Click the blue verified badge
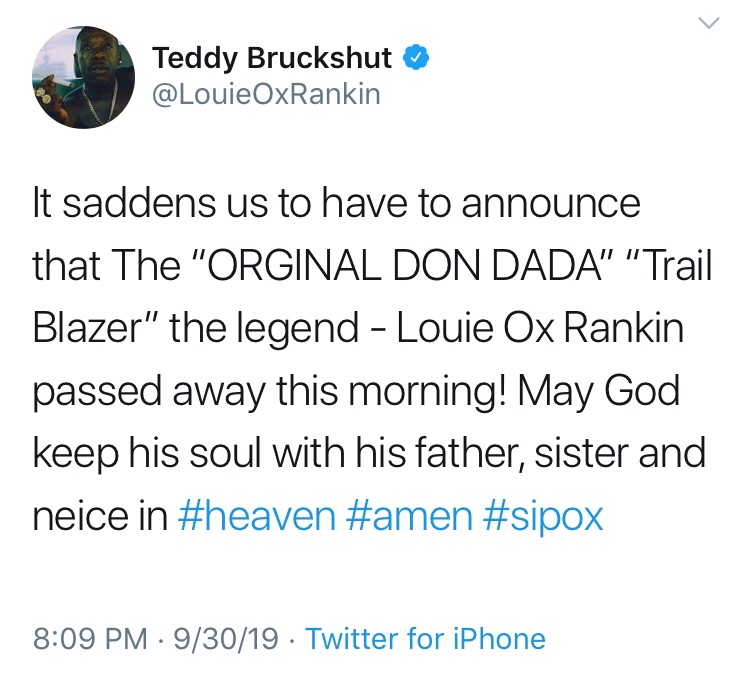The width and height of the screenshot is (750, 676). coord(417,59)
